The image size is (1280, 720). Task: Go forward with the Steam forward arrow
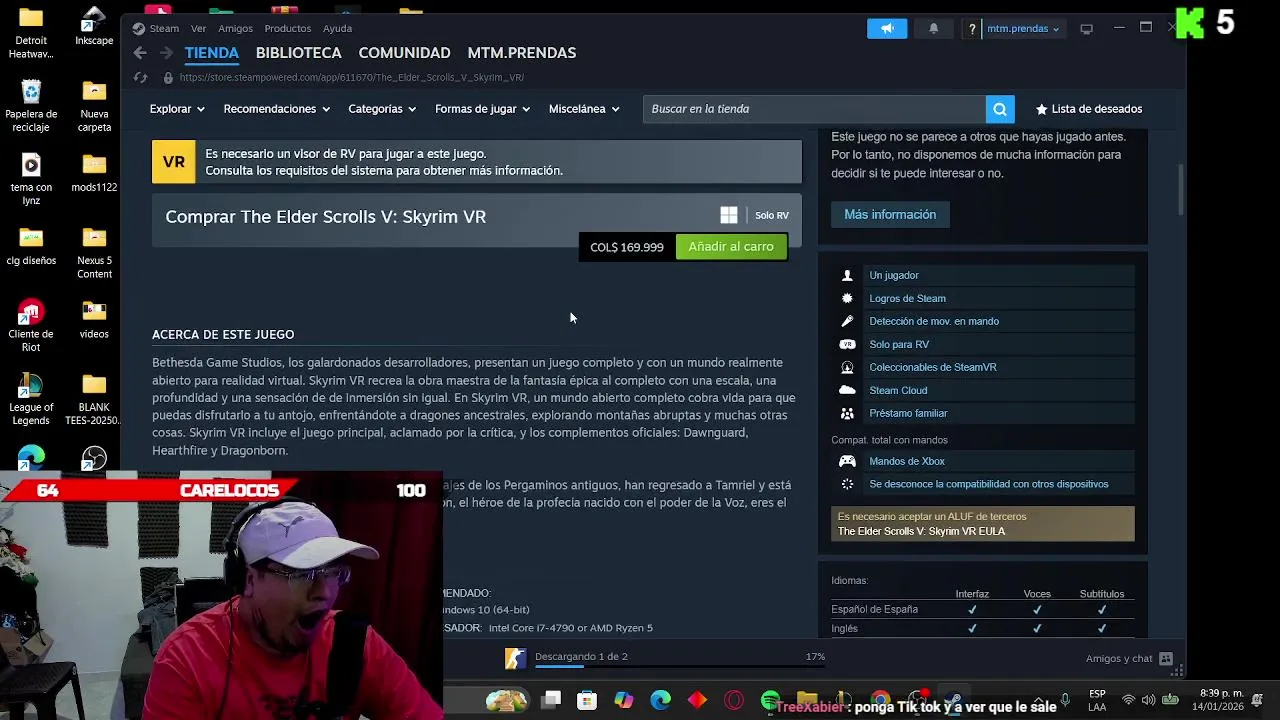[x=167, y=53]
